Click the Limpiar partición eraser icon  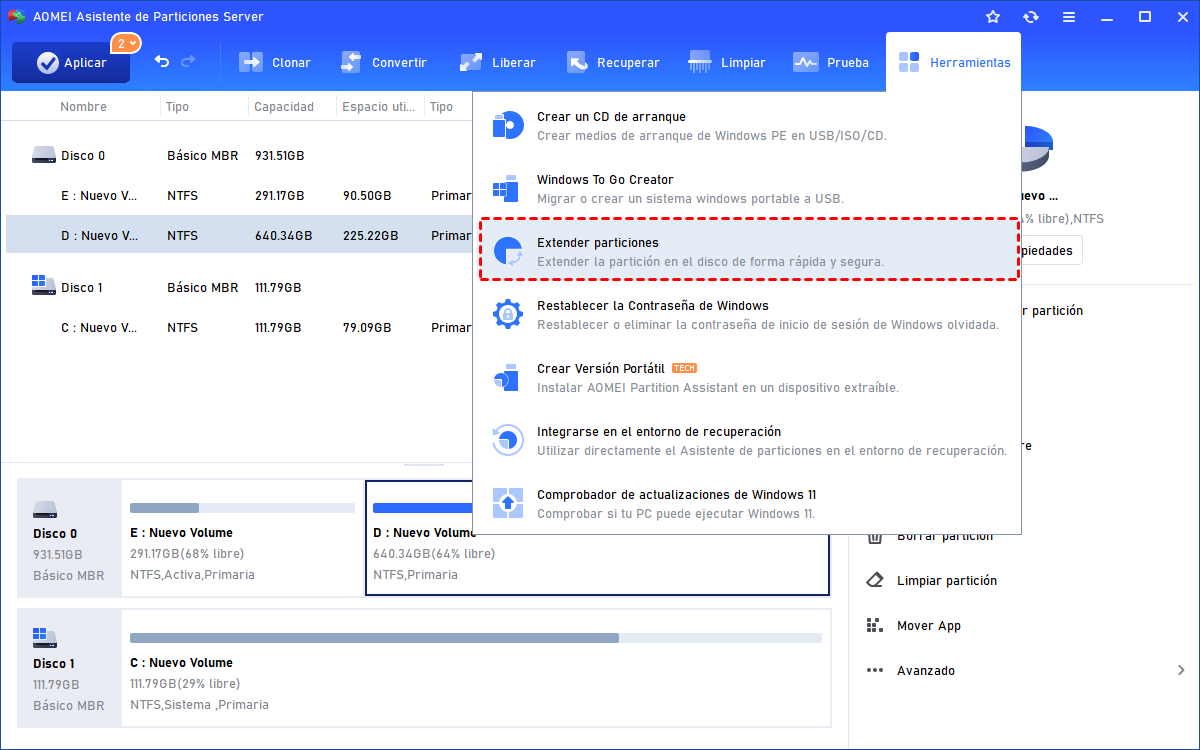click(875, 580)
